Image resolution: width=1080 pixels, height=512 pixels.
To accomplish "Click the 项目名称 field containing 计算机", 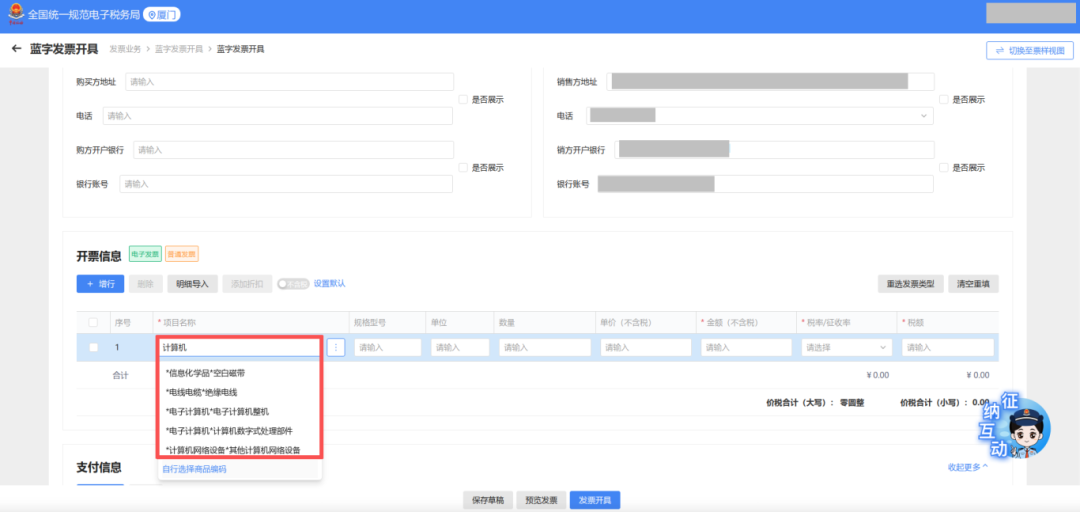I will pyautogui.click(x=240, y=348).
